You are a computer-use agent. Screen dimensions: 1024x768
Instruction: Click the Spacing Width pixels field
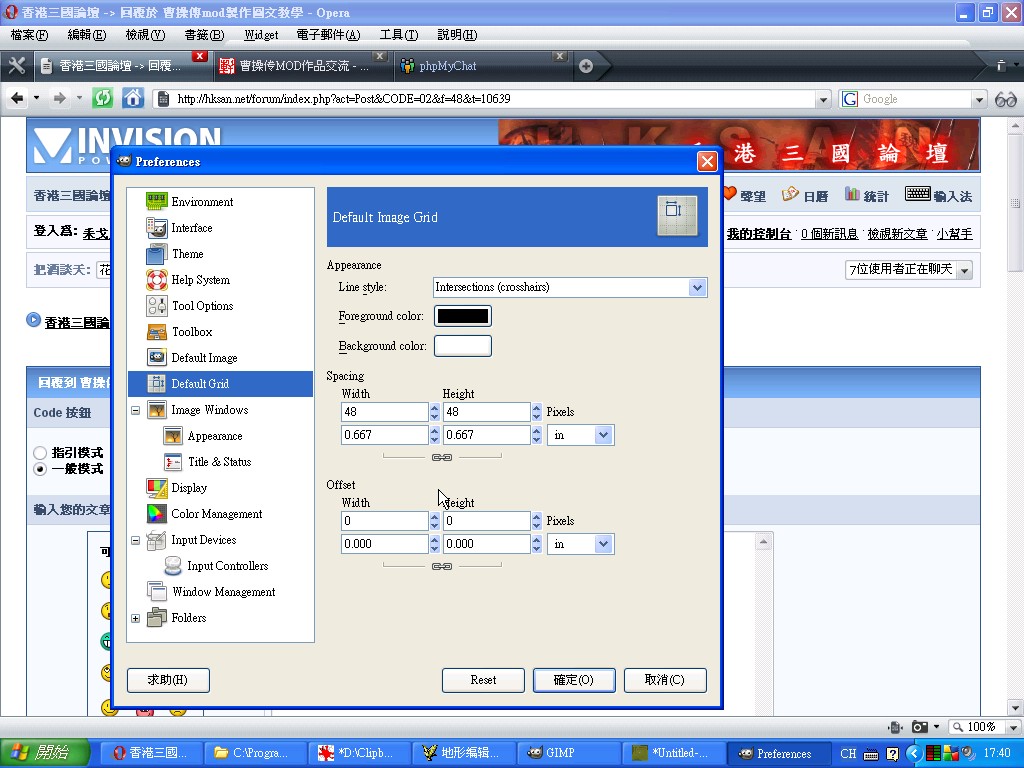384,412
